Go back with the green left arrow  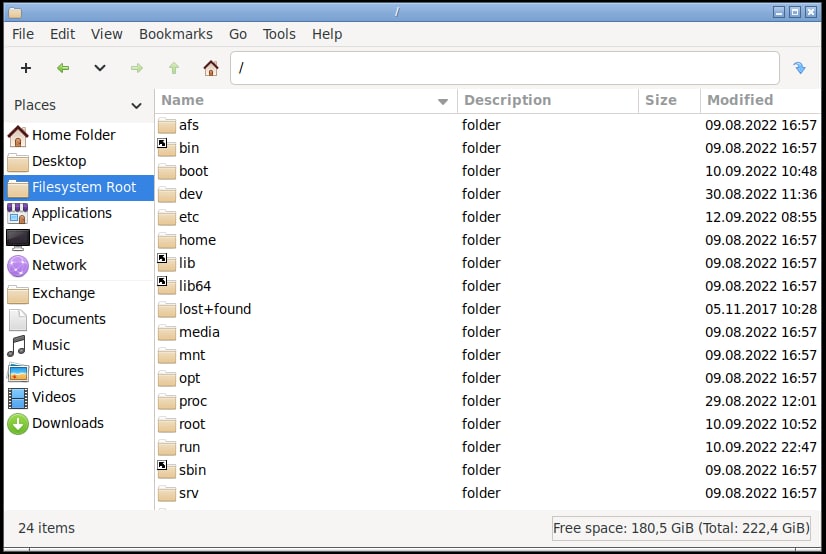[x=63, y=68]
